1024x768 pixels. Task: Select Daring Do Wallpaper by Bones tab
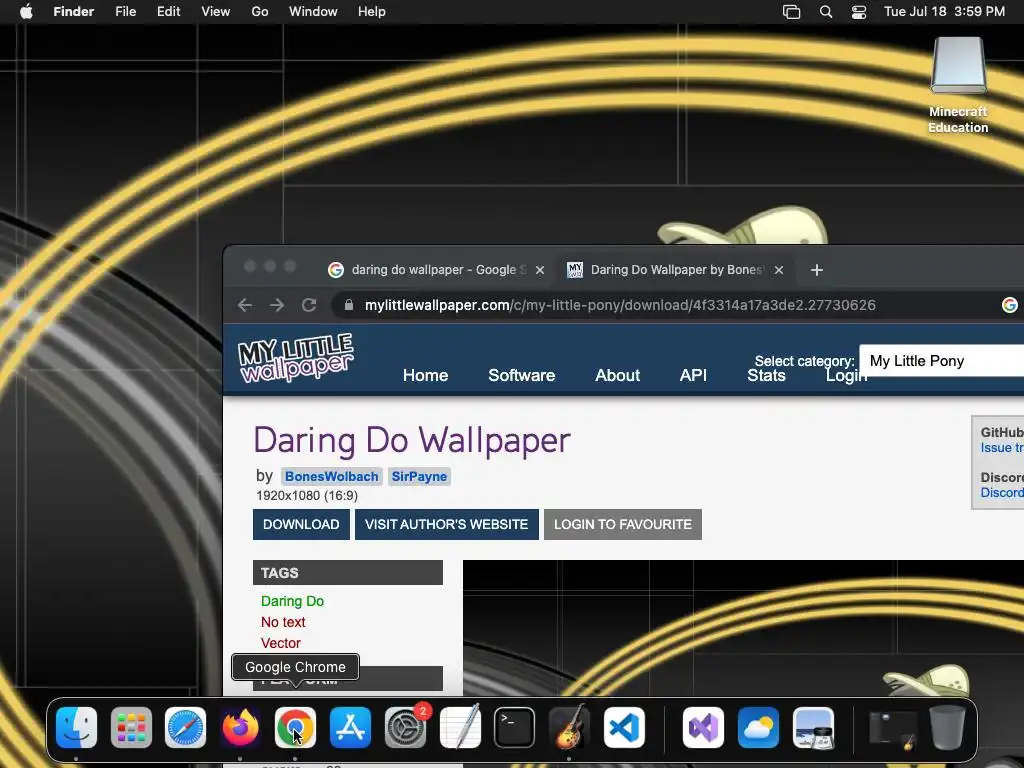pyautogui.click(x=675, y=270)
